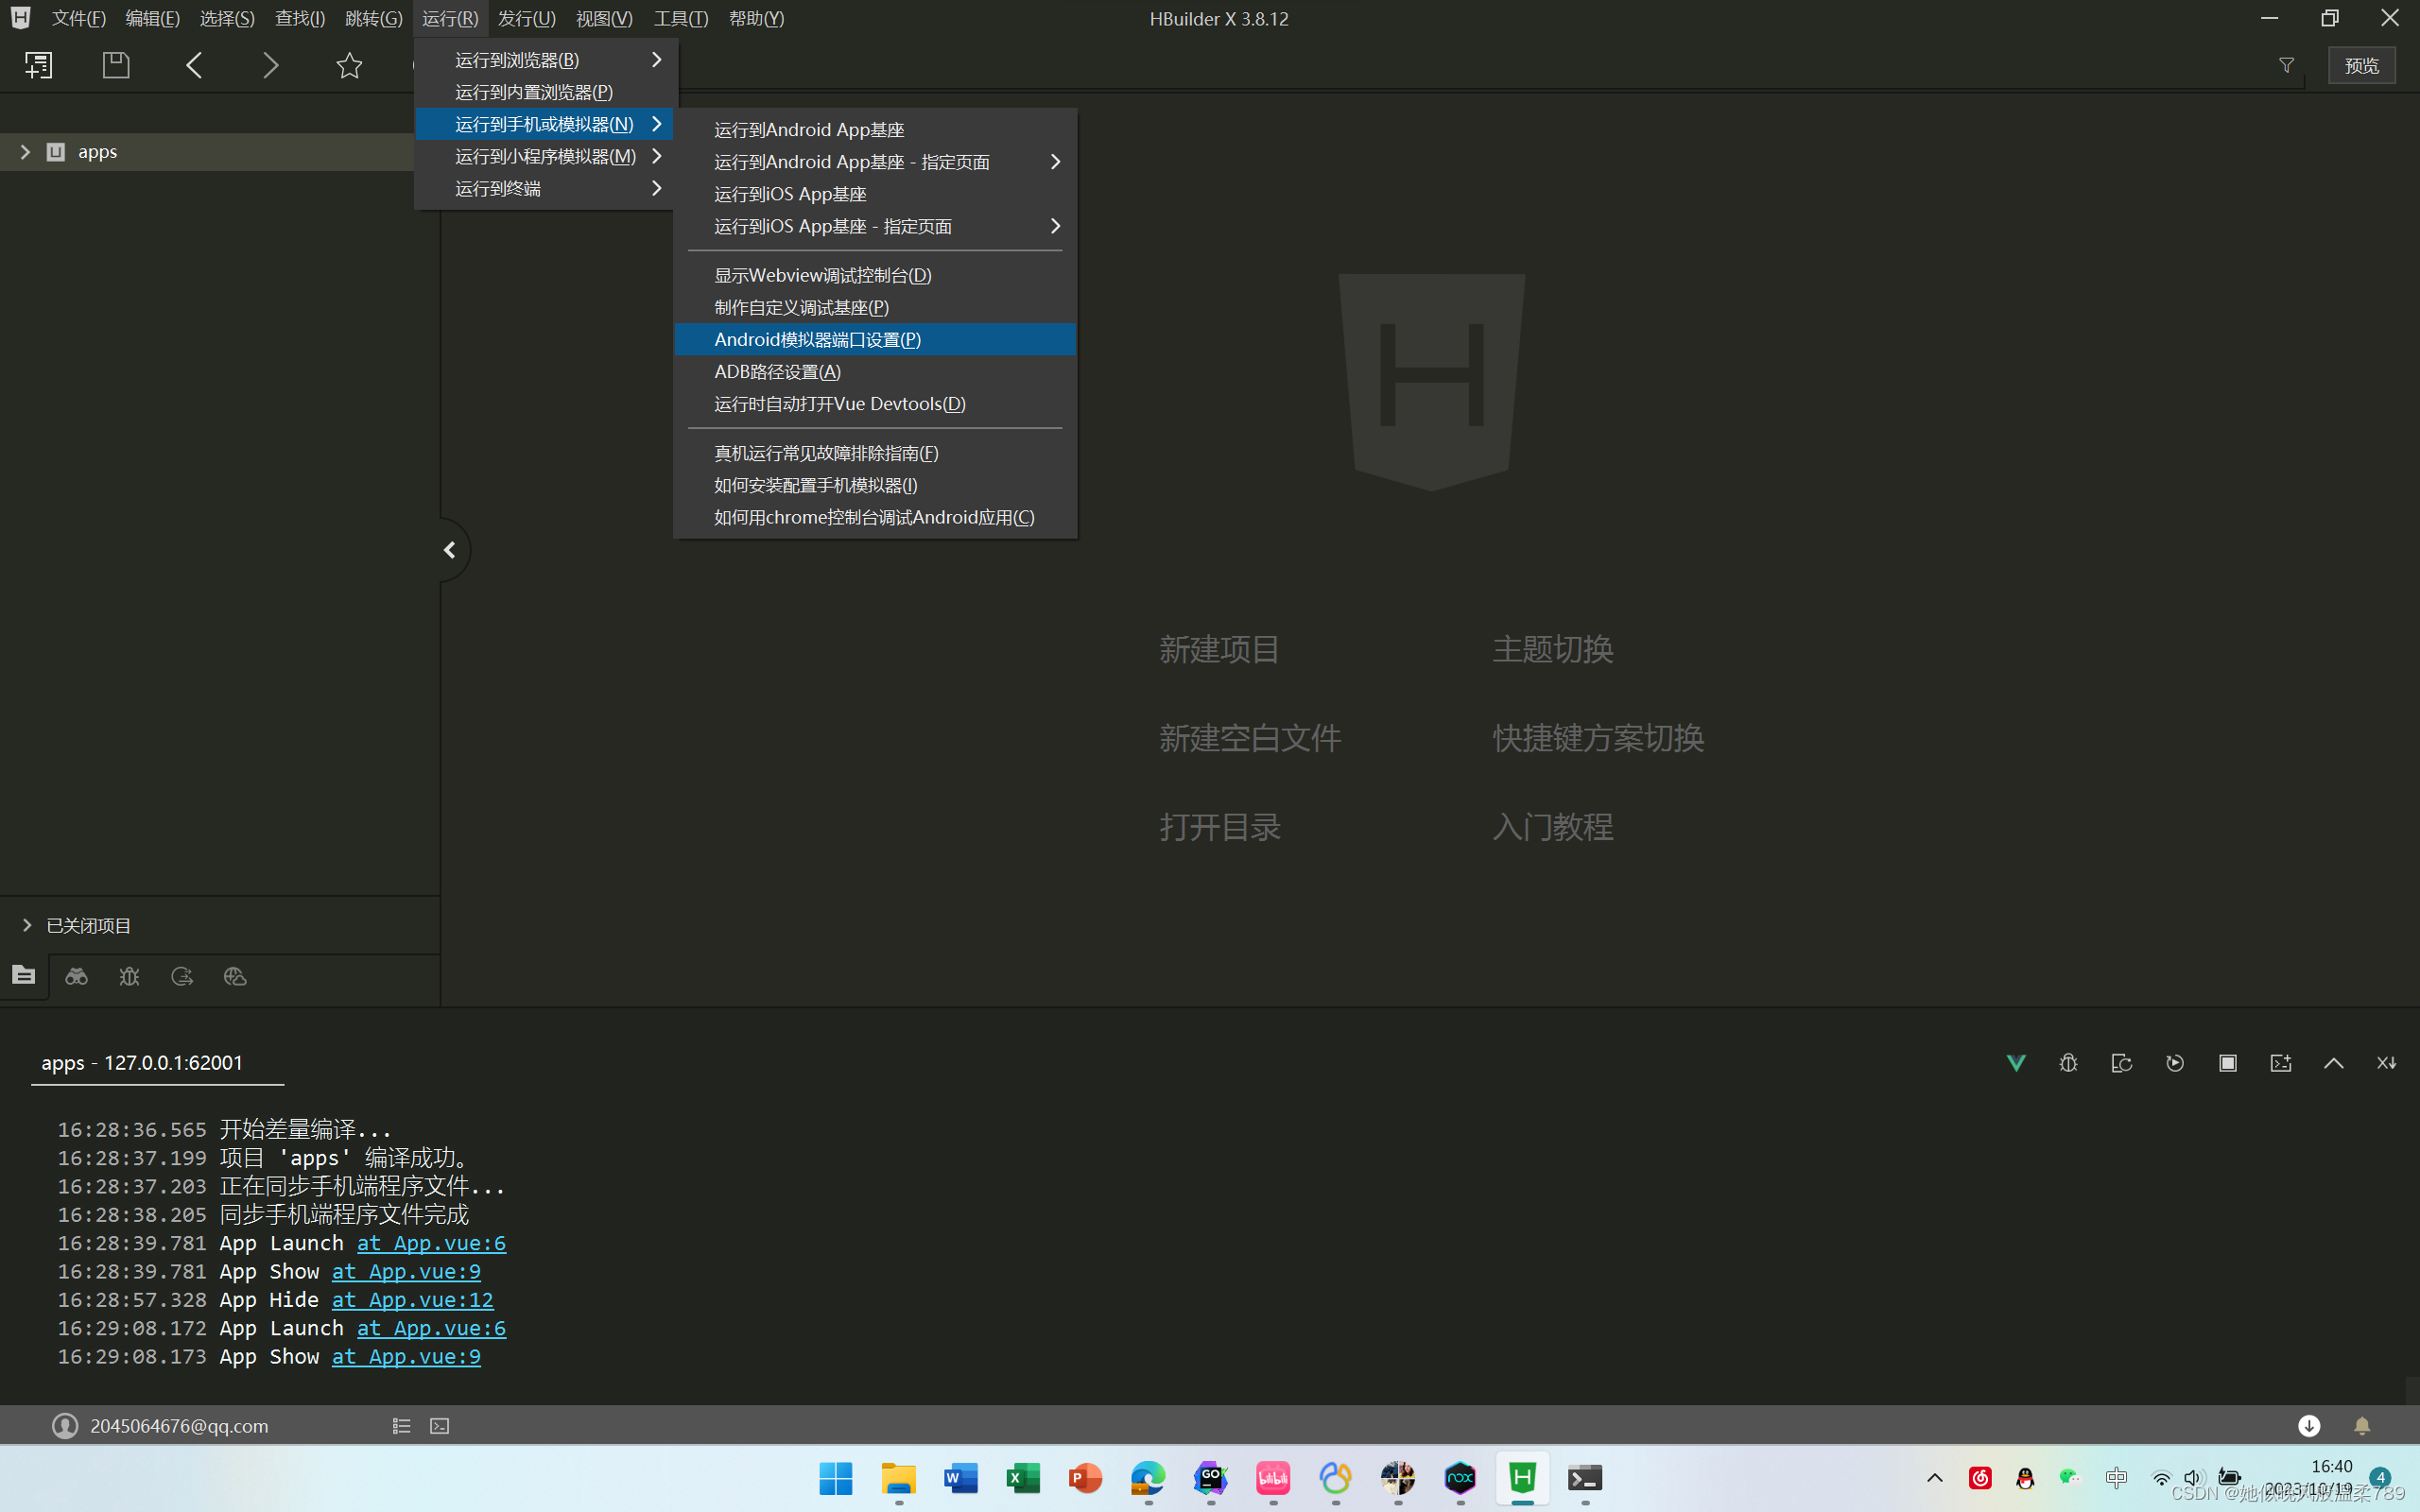Open the notifications bell icon

pyautogui.click(x=2362, y=1426)
